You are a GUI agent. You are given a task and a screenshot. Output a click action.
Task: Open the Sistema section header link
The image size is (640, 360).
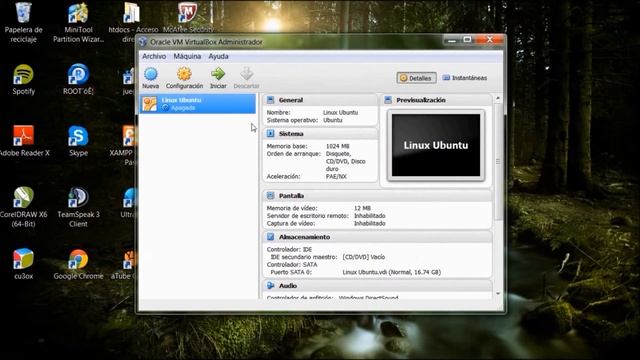tap(291, 134)
